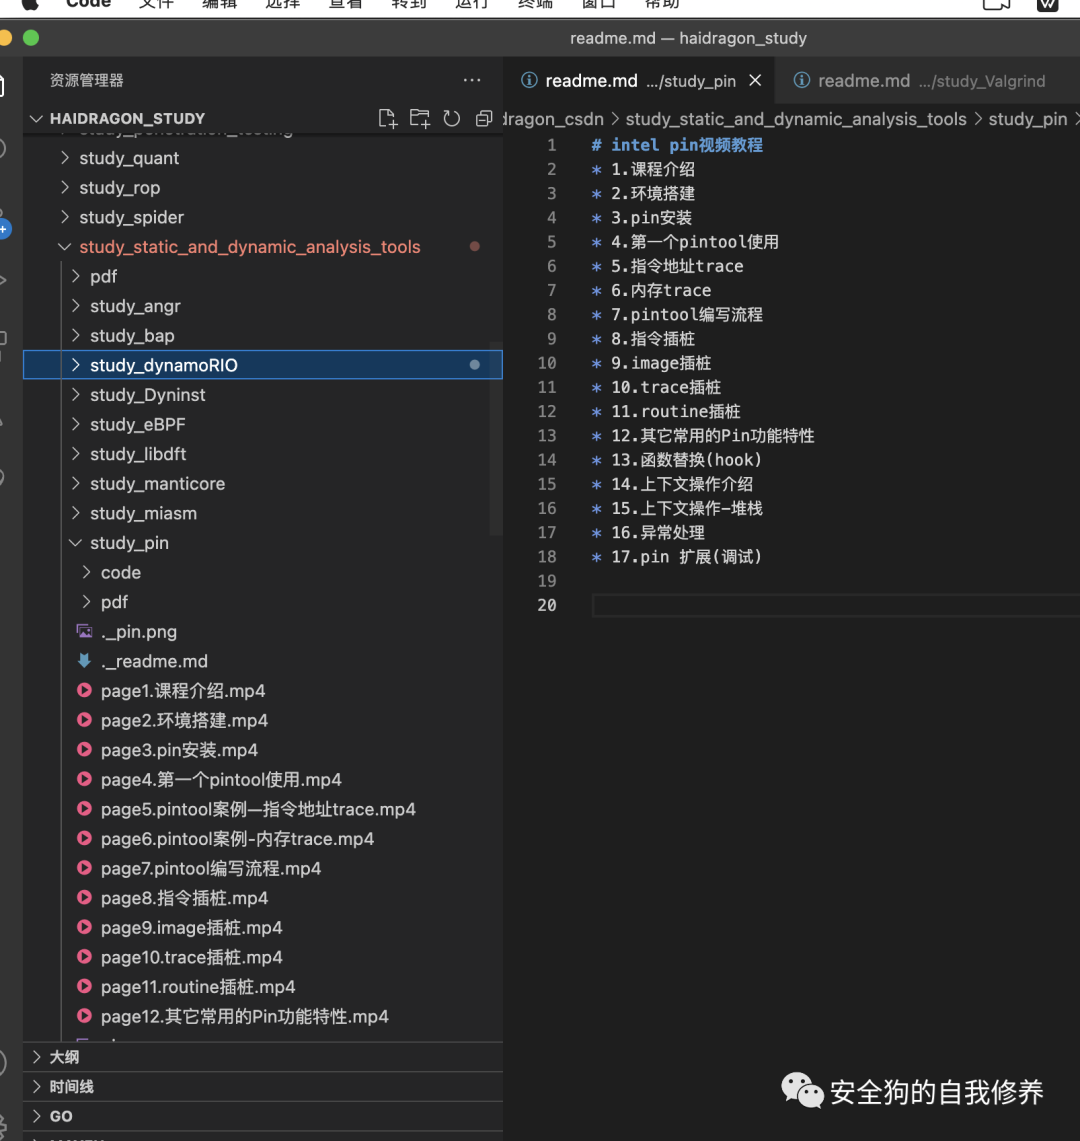Click heading text 'intel pin视频教程' in editor

tap(686, 145)
